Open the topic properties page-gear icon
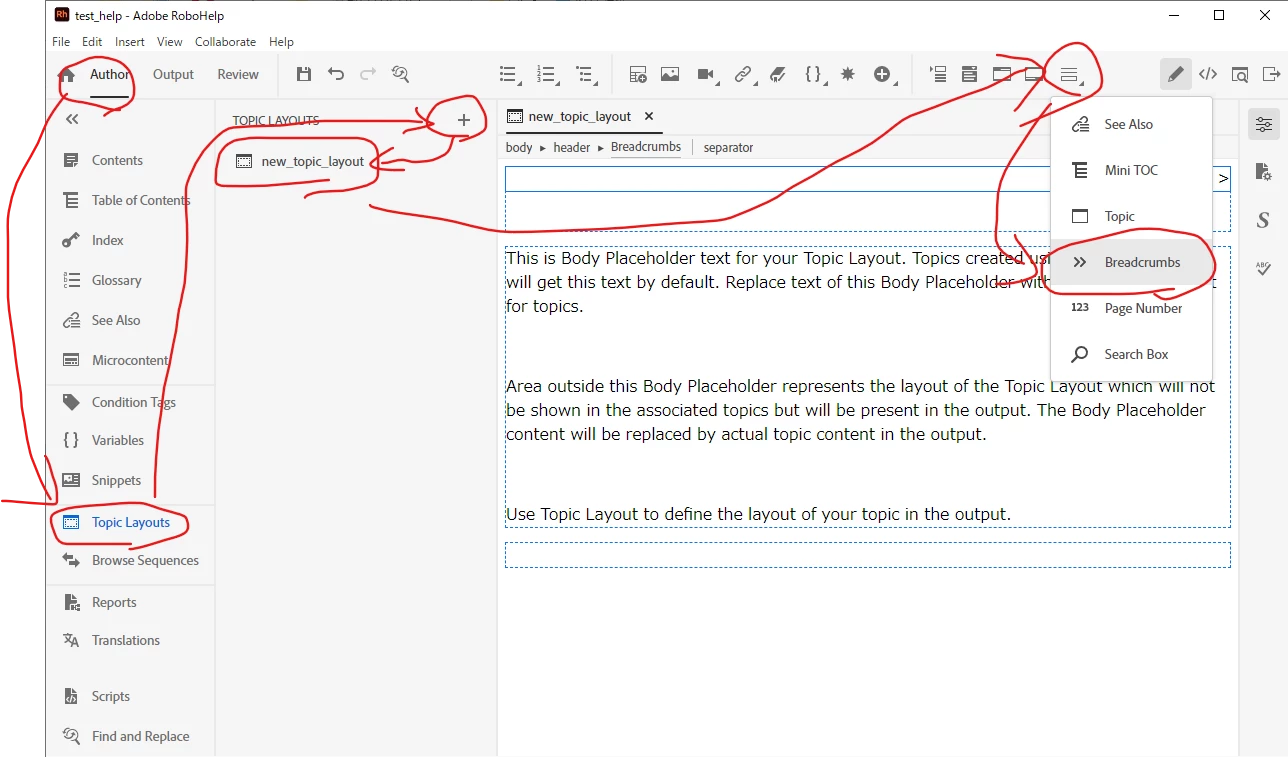The height and width of the screenshot is (757, 1288). pos(1264,172)
